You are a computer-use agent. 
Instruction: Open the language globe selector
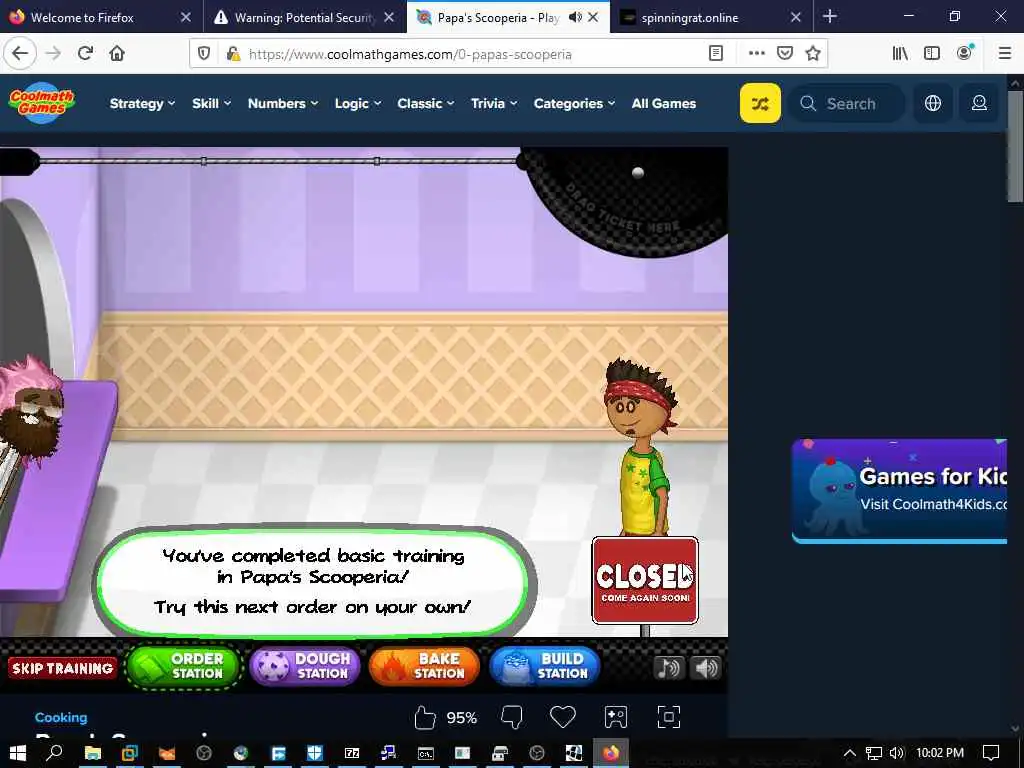tap(933, 103)
